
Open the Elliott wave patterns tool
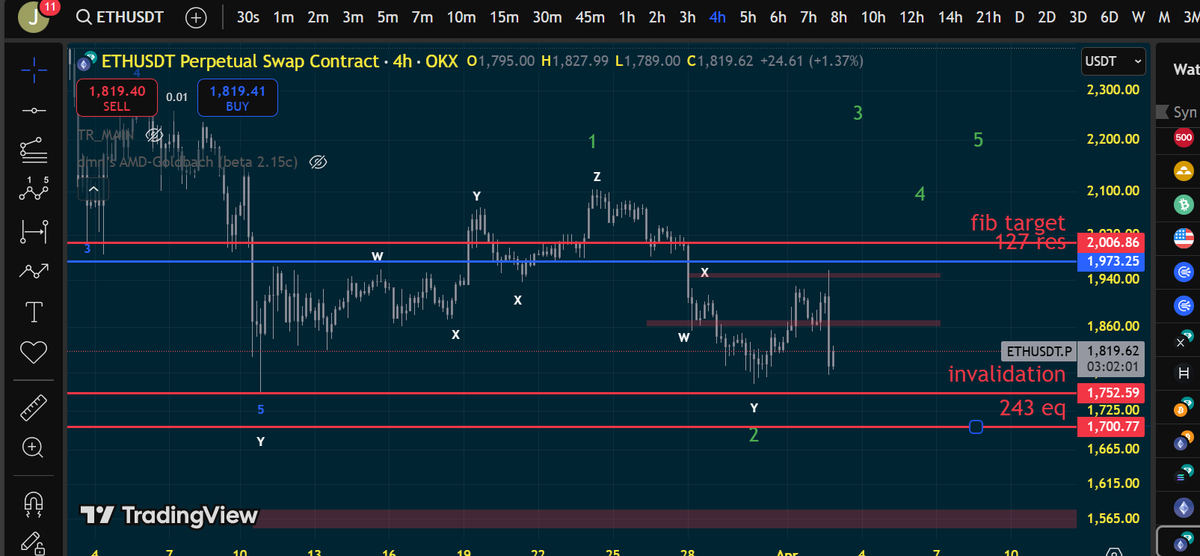point(34,190)
